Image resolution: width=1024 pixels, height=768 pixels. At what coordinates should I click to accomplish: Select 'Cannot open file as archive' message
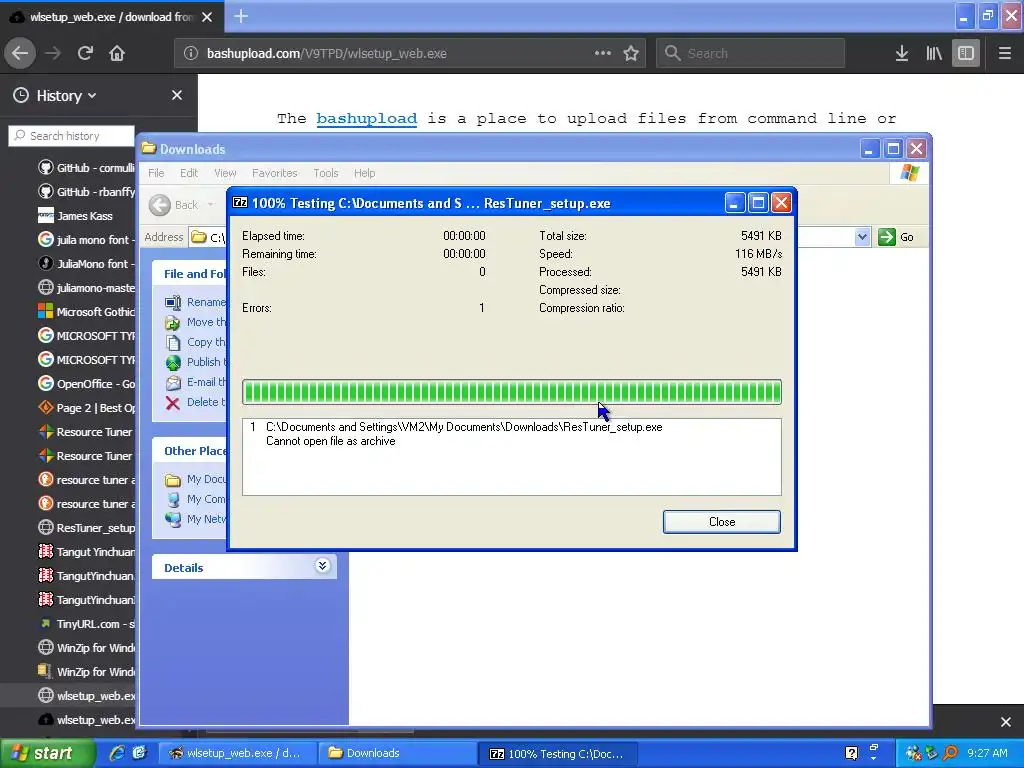click(x=330, y=441)
